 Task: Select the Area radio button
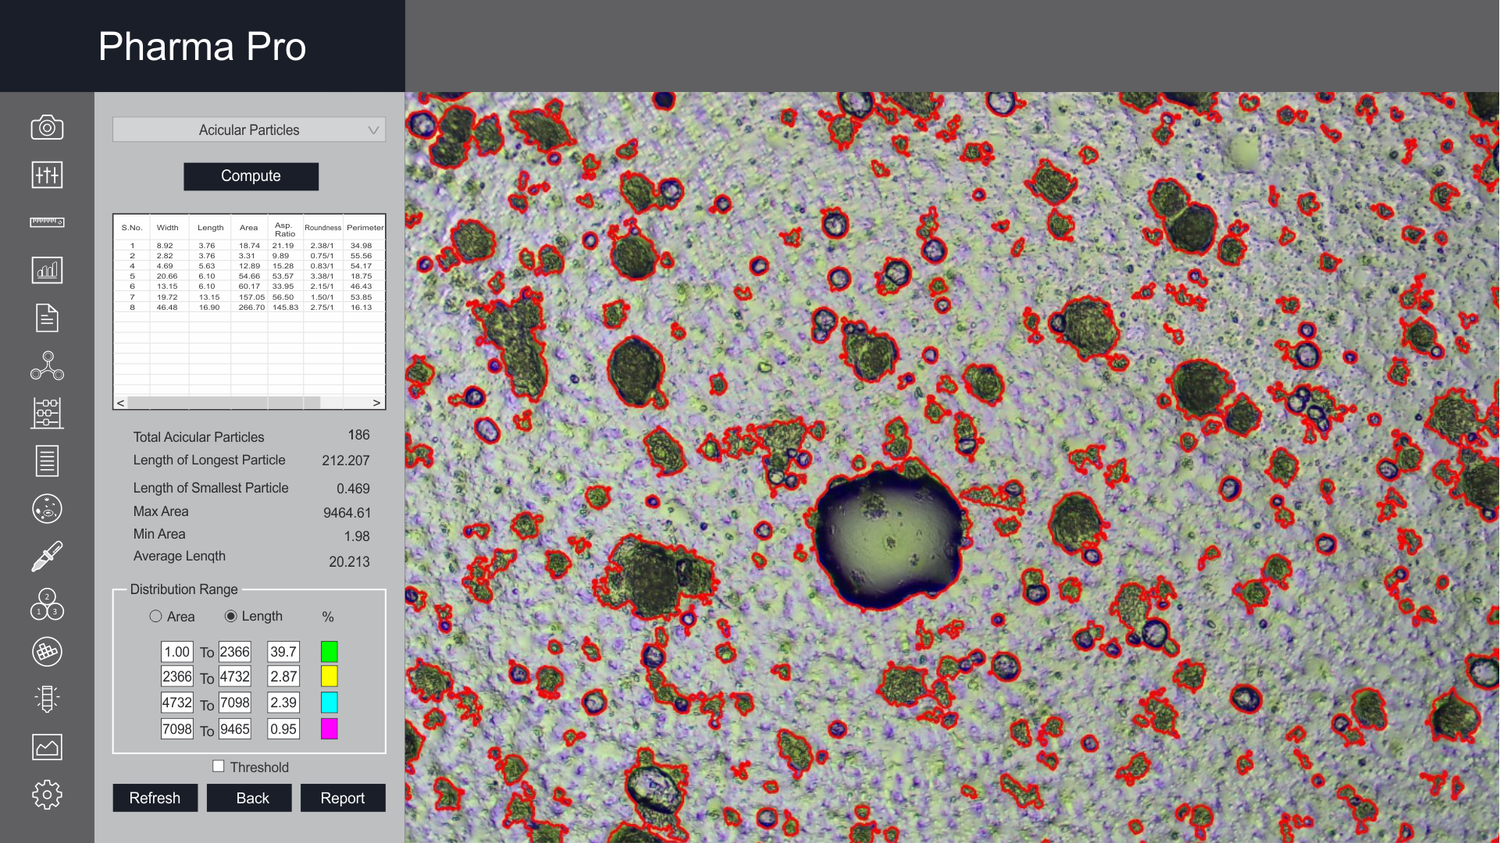pos(156,616)
